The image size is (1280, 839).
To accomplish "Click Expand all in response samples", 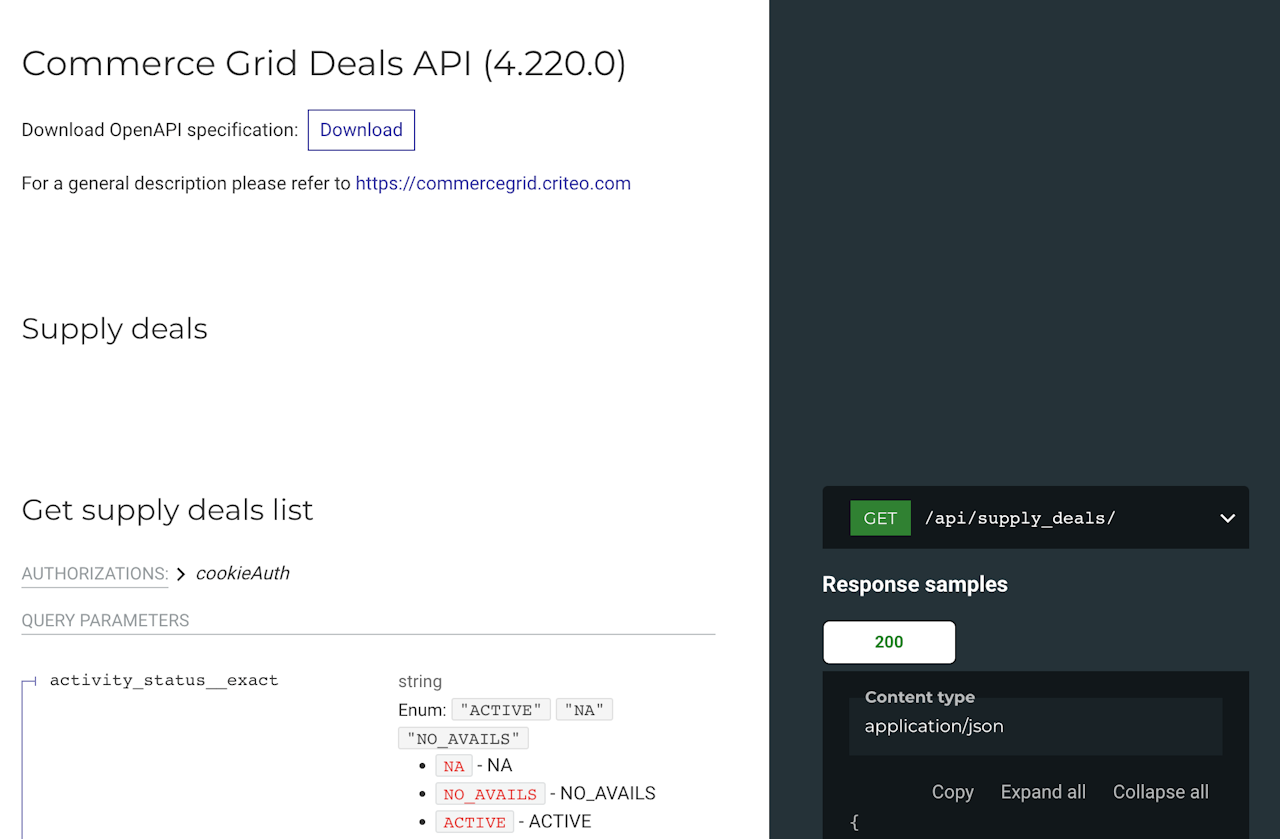I will pos(1043,792).
